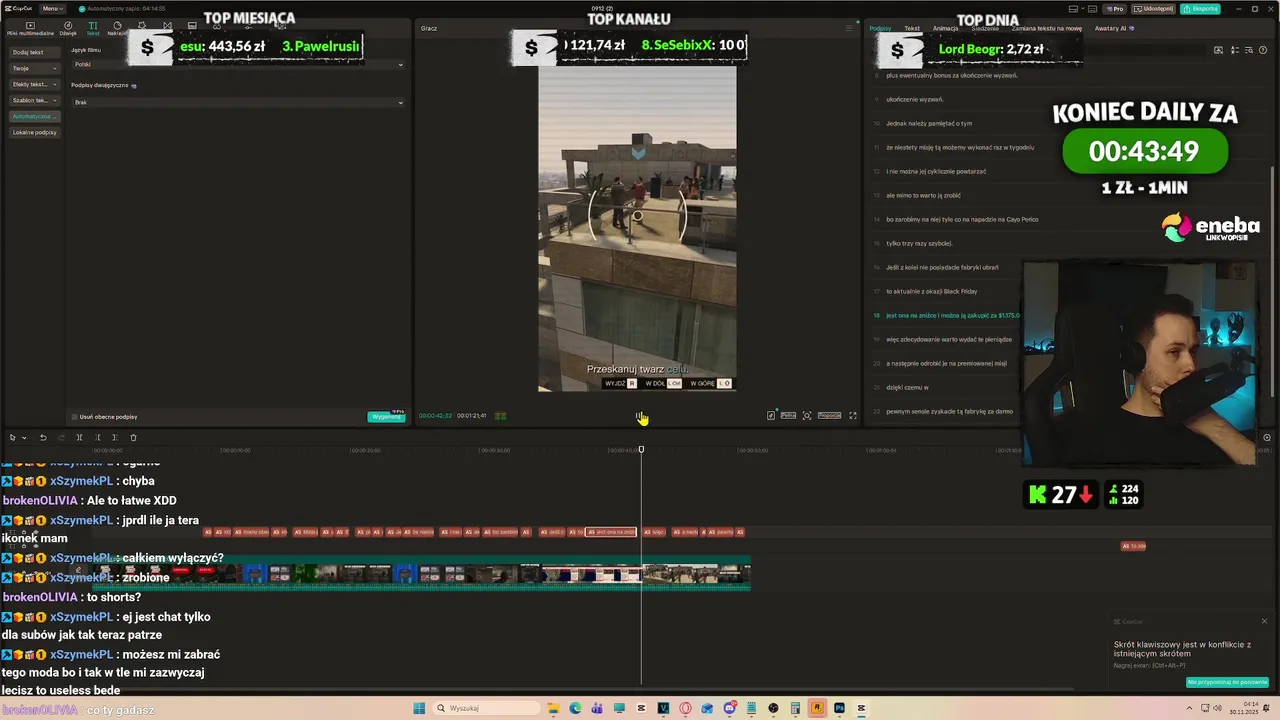Image resolution: width=1280 pixels, height=720 pixels.
Task: Switch to the Podpisy tab
Action: [x=880, y=28]
